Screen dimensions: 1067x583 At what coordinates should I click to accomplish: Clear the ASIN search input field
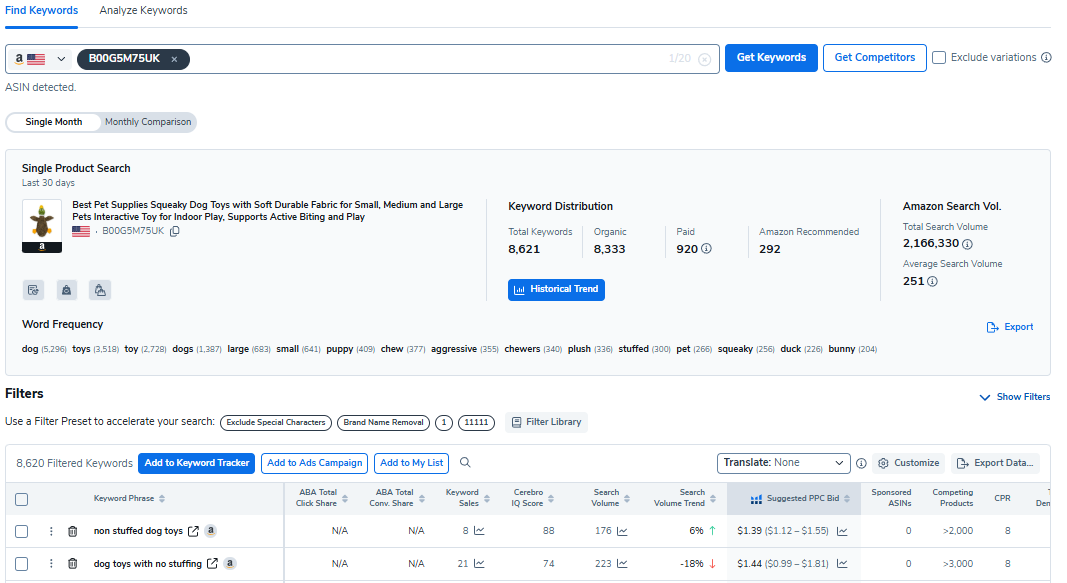click(x=704, y=59)
